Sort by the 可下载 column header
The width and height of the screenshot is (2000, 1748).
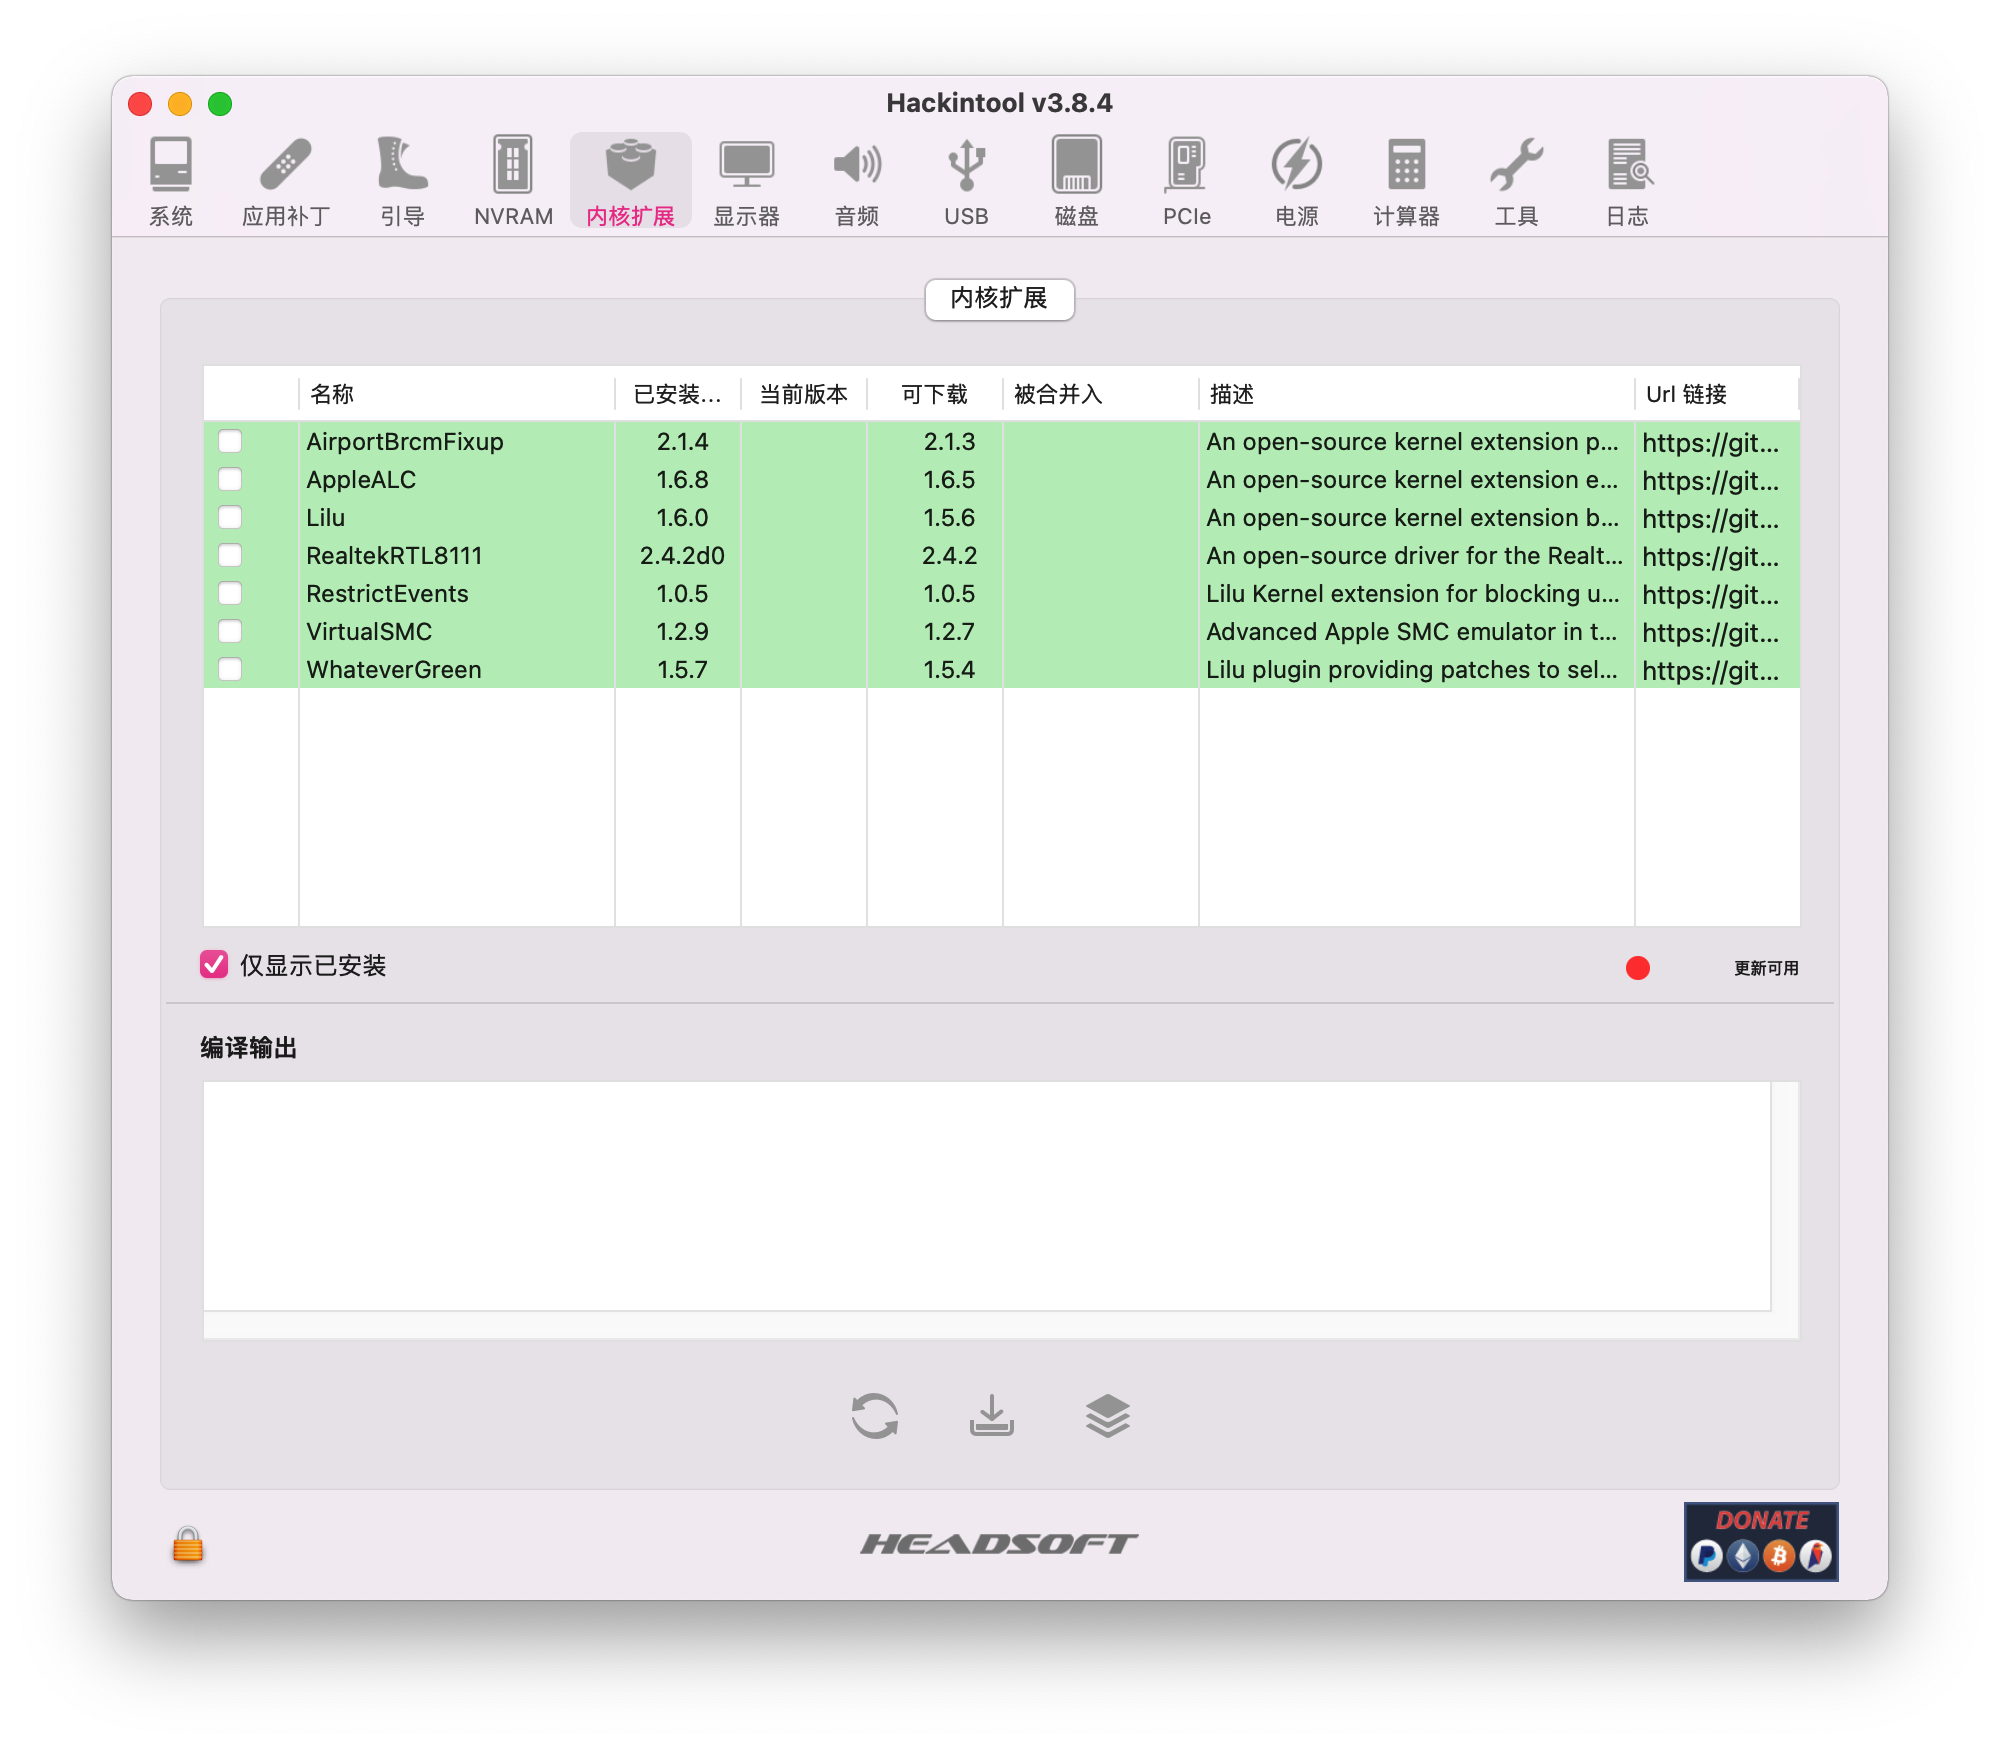[x=934, y=394]
